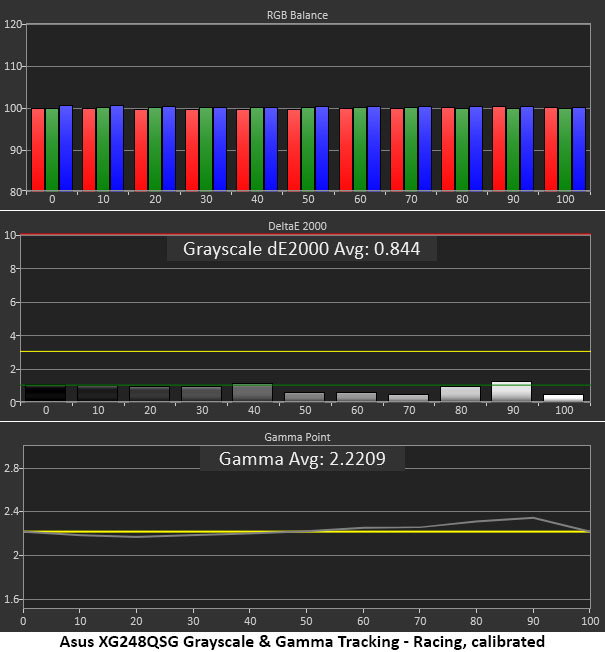This screenshot has height=652, width=605.
Task: Click the red bar at 90 in RGB Balance
Action: pos(499,148)
